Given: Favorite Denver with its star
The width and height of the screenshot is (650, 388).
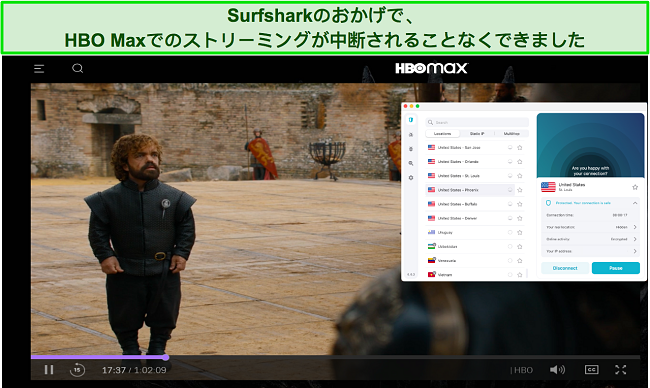Looking at the screenshot, I should (520, 218).
